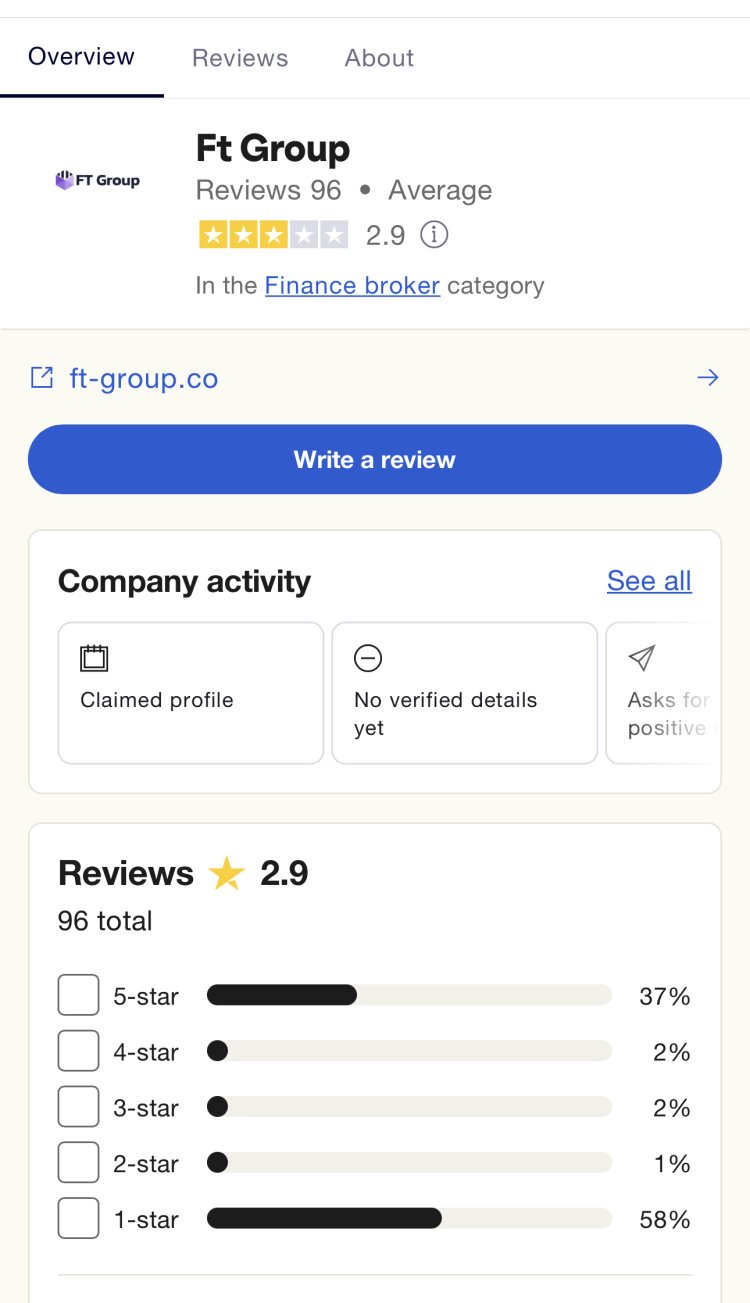
Task: Check the 4-star filter checkbox
Action: 79,1051
